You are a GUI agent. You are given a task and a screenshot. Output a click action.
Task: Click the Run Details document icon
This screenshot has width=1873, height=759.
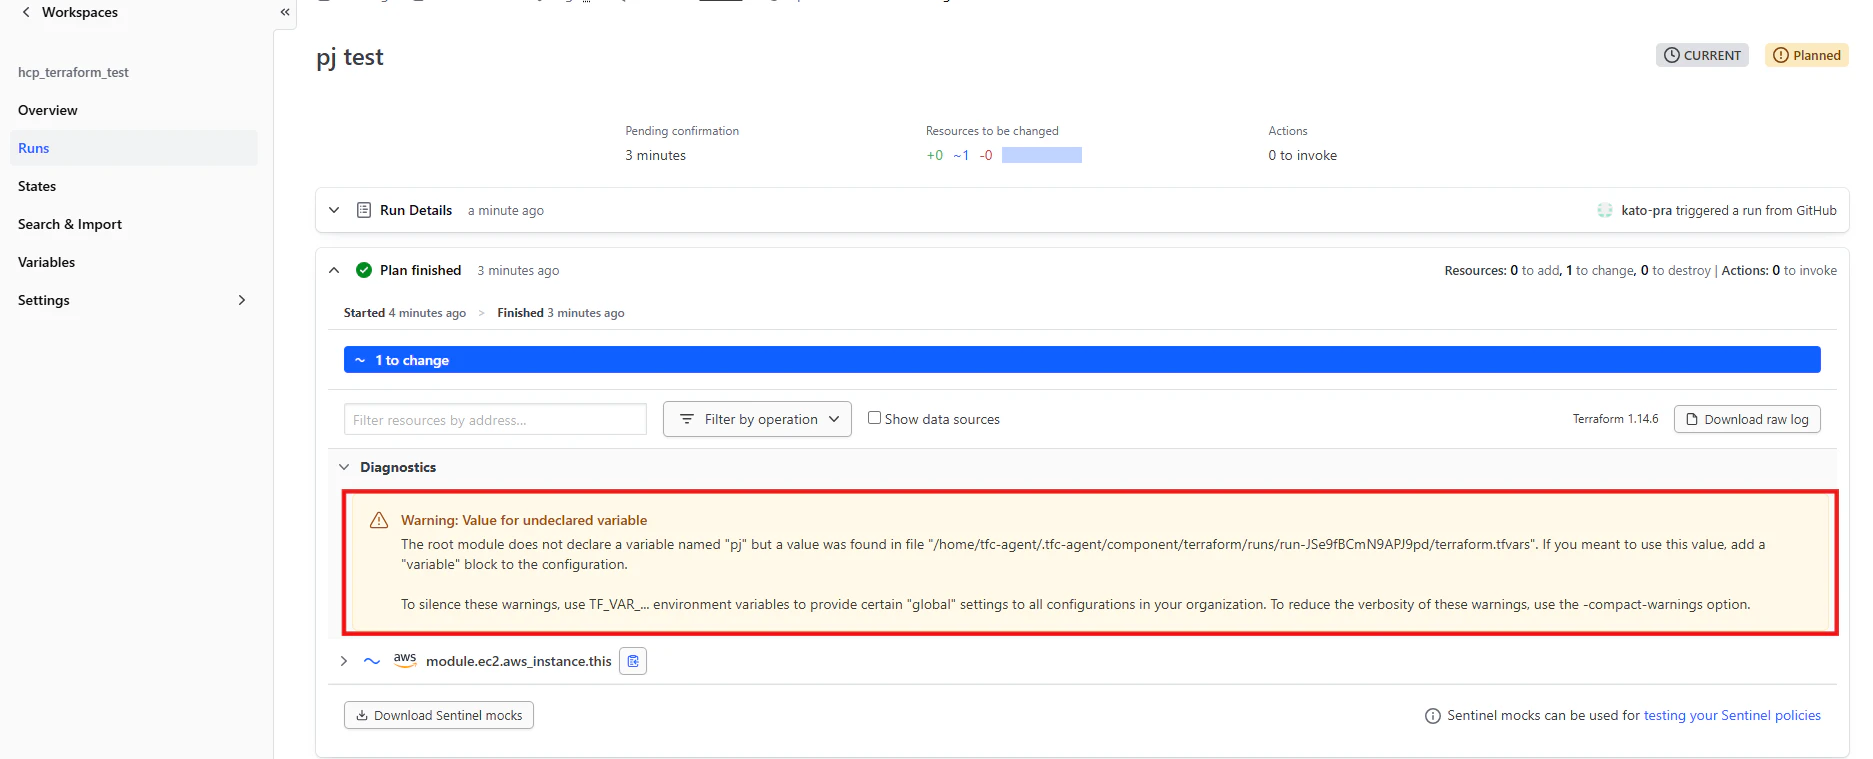coord(364,210)
